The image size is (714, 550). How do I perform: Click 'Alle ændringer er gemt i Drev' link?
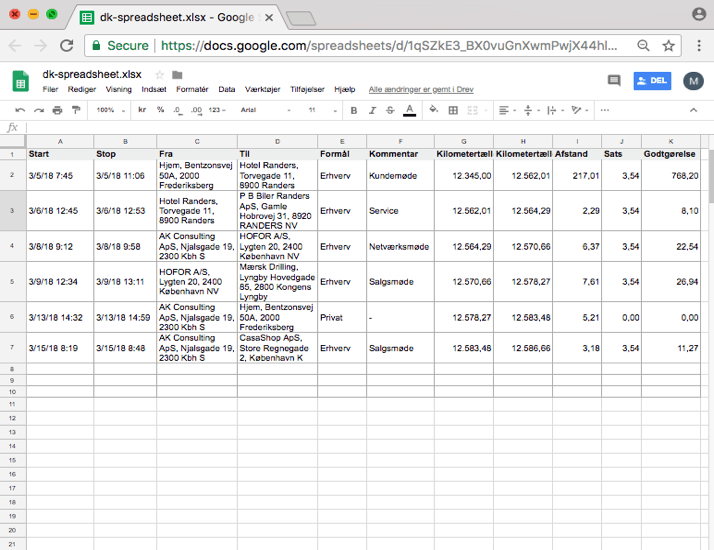click(421, 89)
